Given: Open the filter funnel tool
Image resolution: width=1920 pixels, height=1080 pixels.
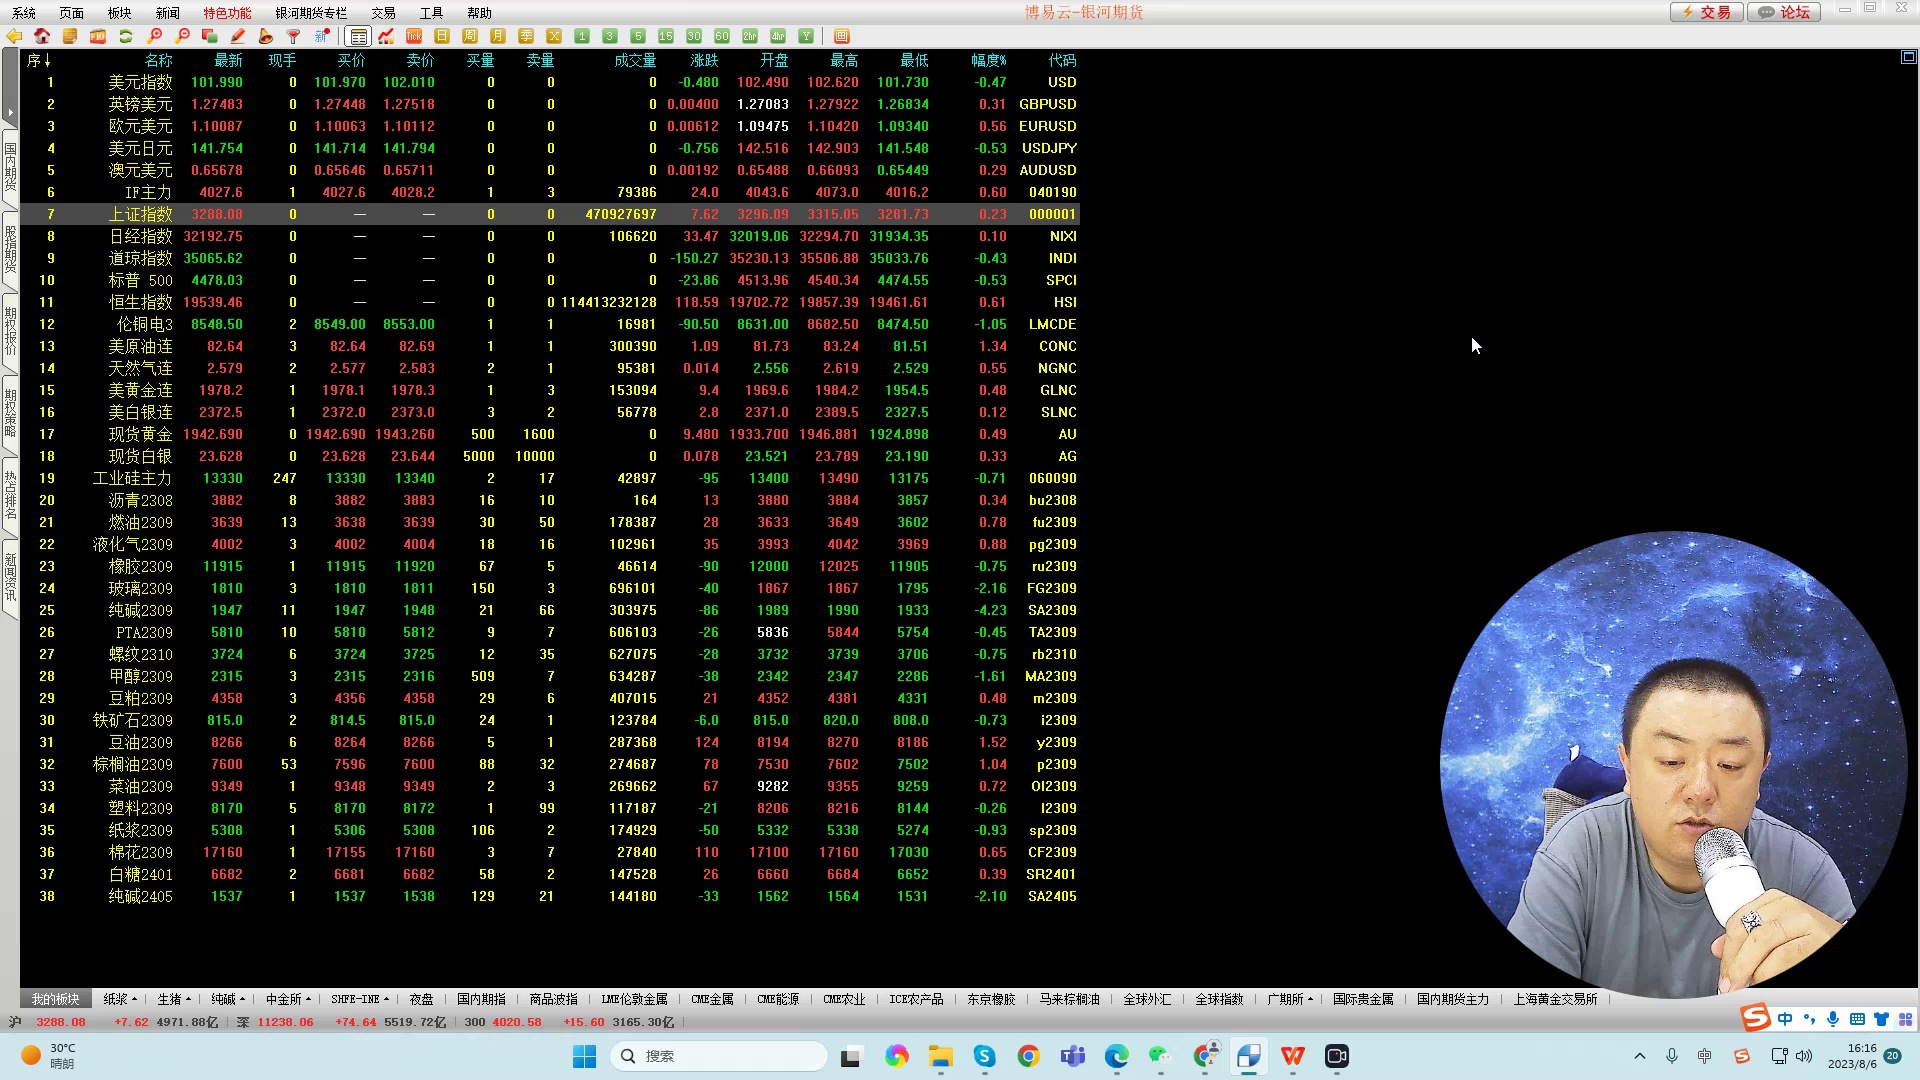Looking at the screenshot, I should pyautogui.click(x=293, y=36).
